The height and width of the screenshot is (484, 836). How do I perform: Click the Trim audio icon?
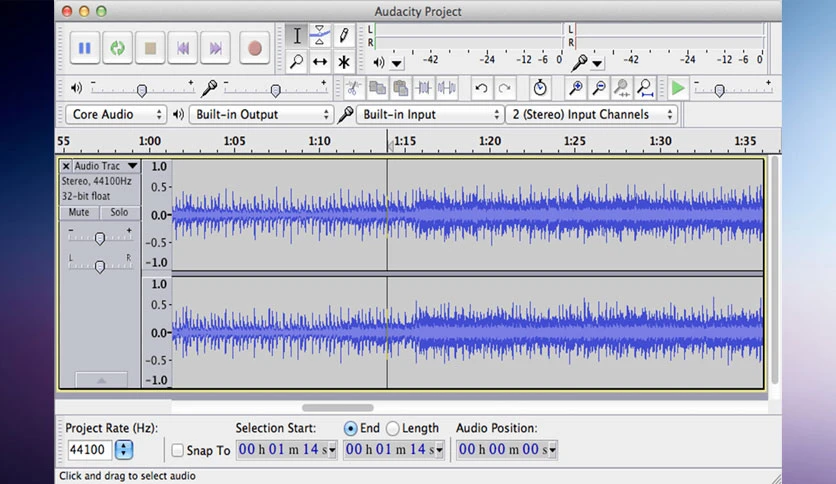pyautogui.click(x=424, y=88)
